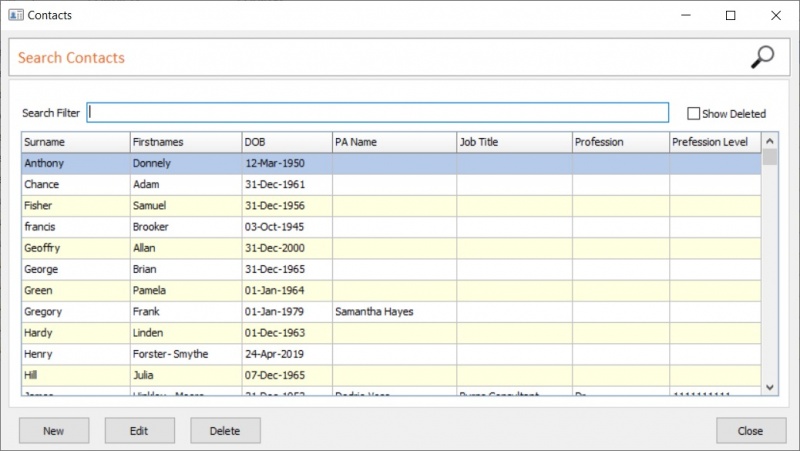
Task: Click the magnifying glass search icon
Action: 762,57
